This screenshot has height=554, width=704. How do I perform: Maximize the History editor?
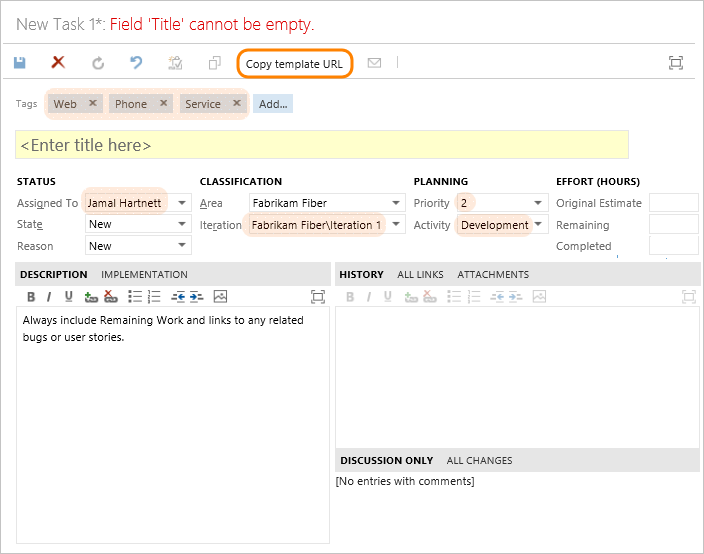[689, 297]
